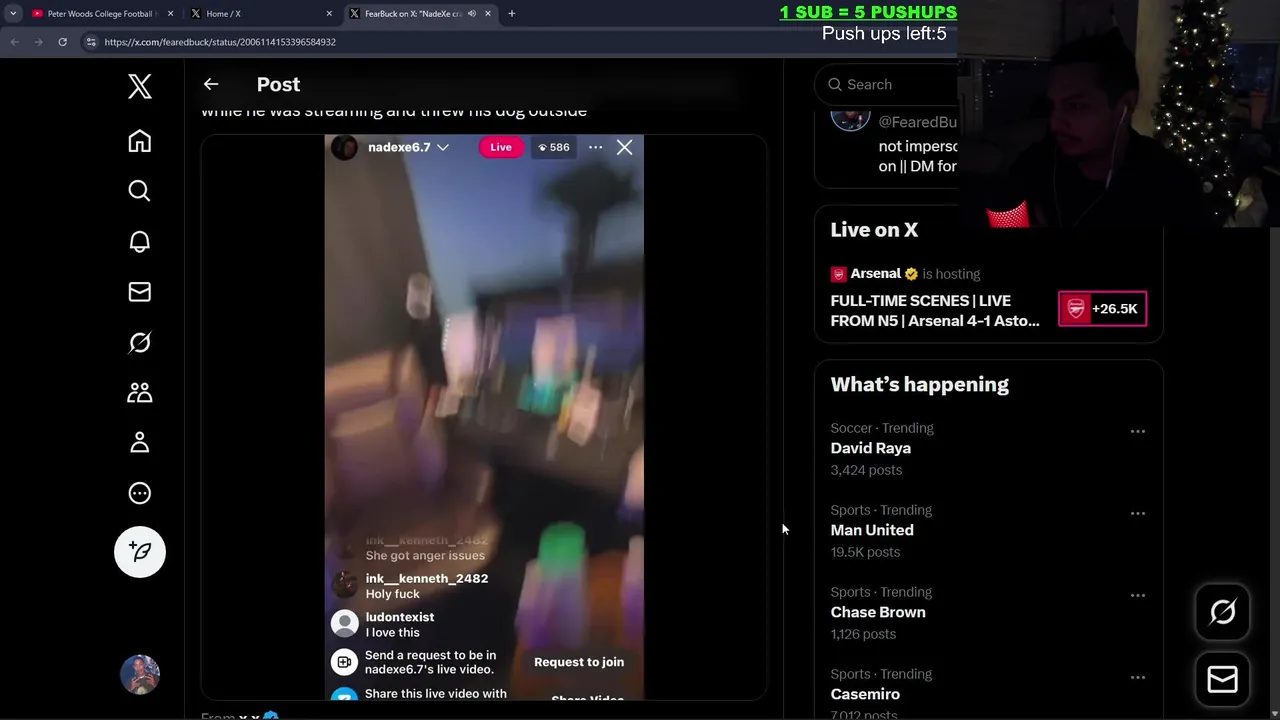
Task: Open browser tab search dropdown
Action: 12,14
